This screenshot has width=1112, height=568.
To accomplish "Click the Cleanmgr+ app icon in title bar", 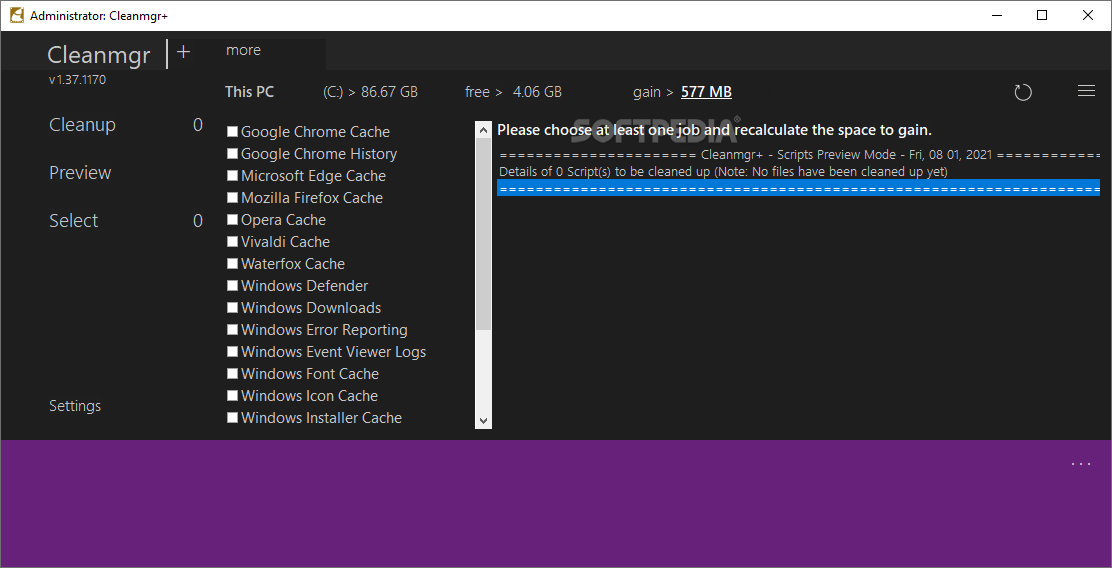I will pyautogui.click(x=17, y=15).
